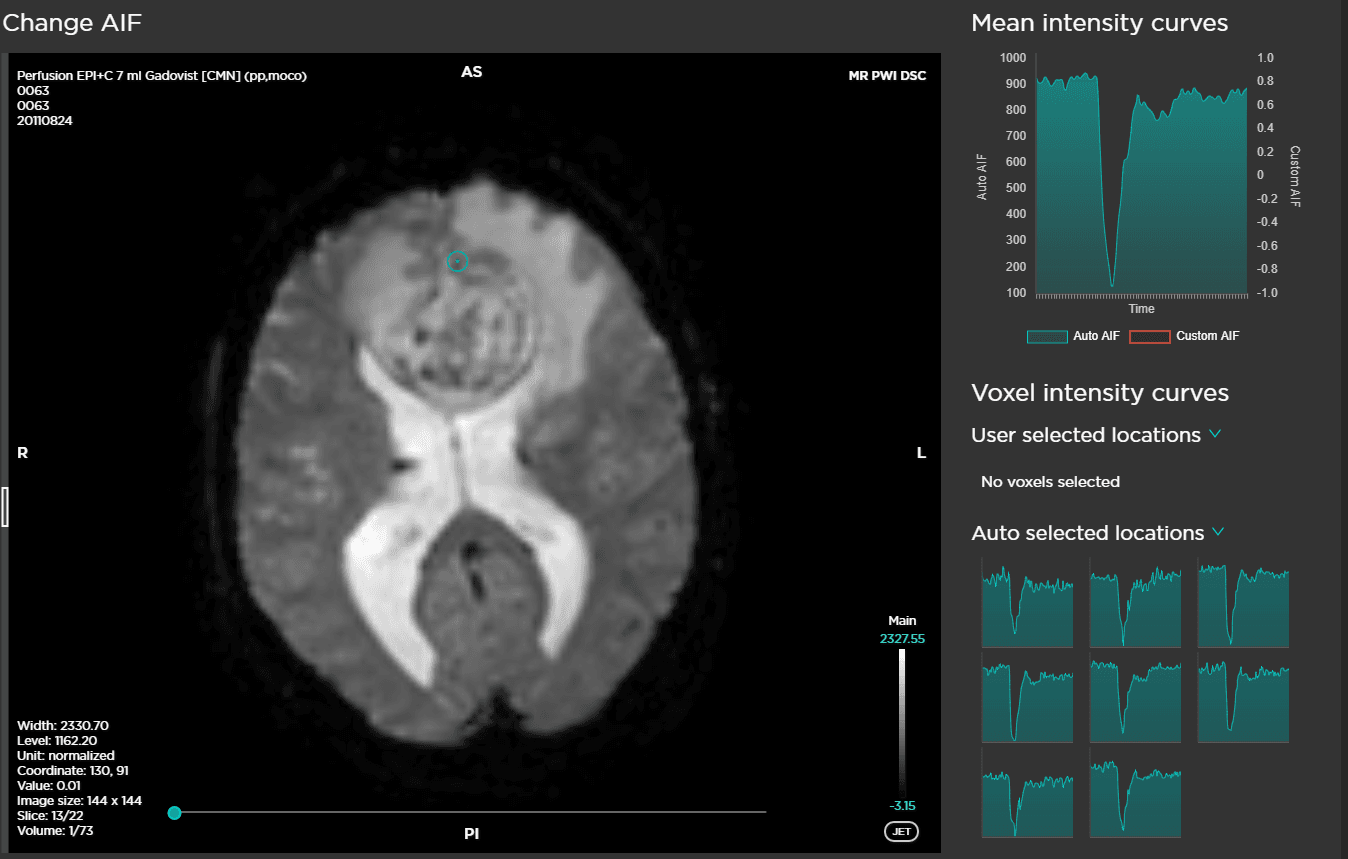Click the 'Image size: 144 x 144' text

coord(79,800)
